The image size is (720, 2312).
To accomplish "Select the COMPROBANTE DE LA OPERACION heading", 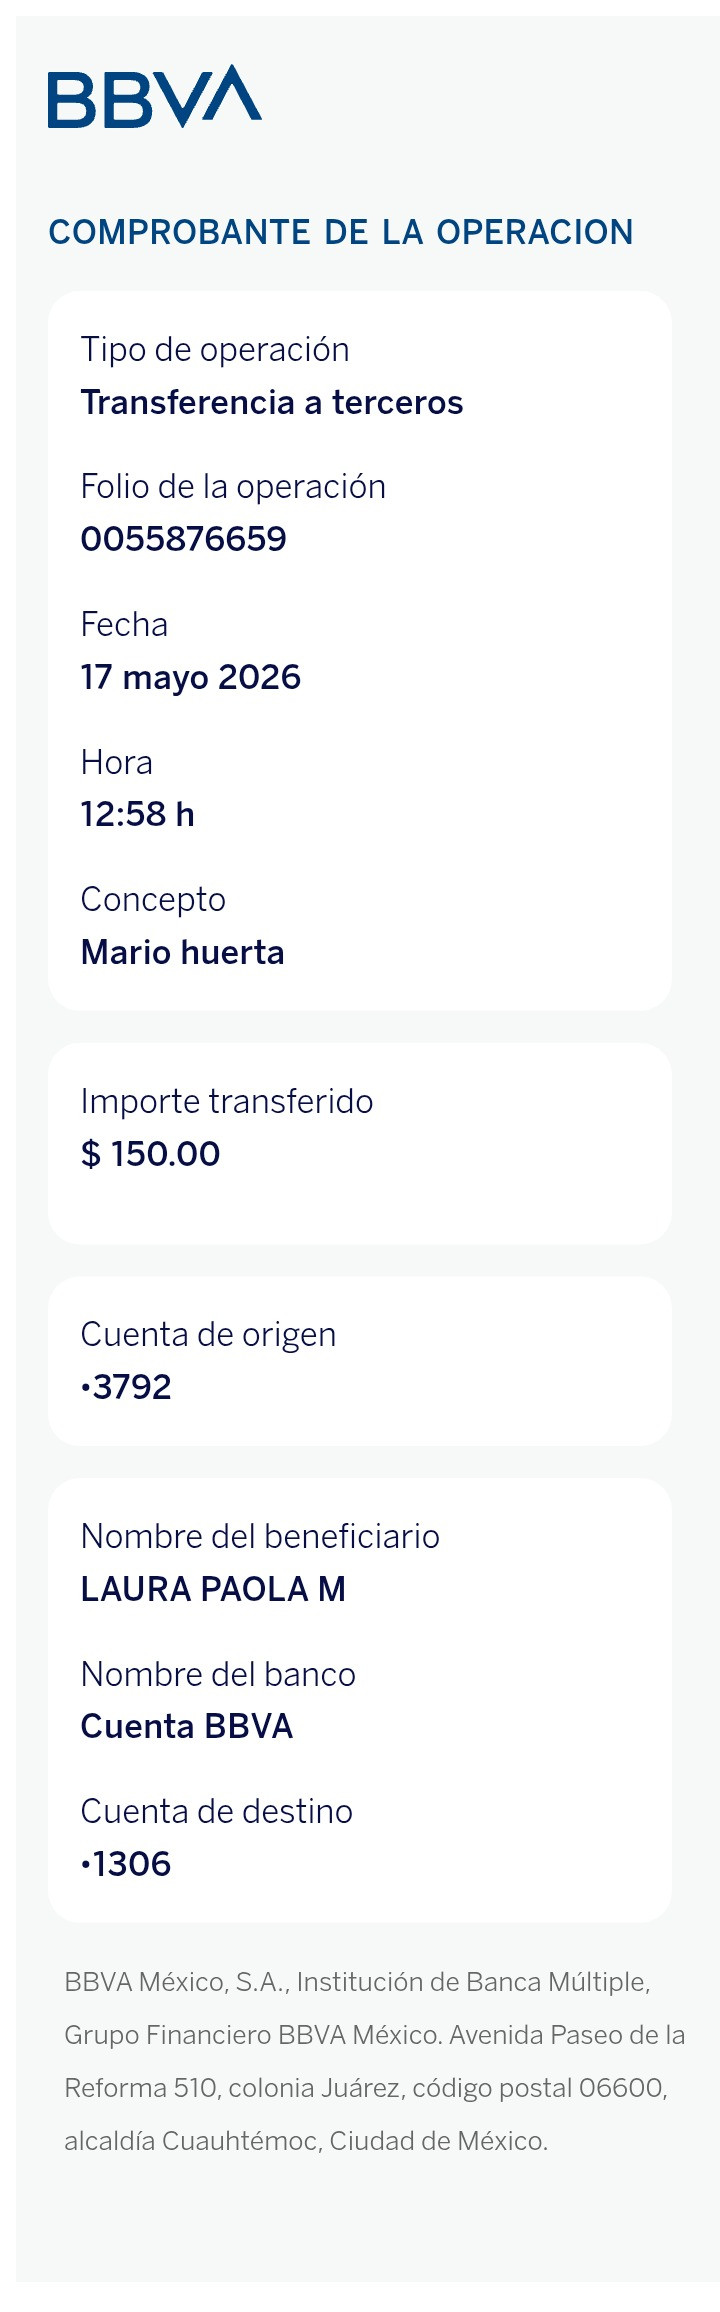I will (x=341, y=232).
